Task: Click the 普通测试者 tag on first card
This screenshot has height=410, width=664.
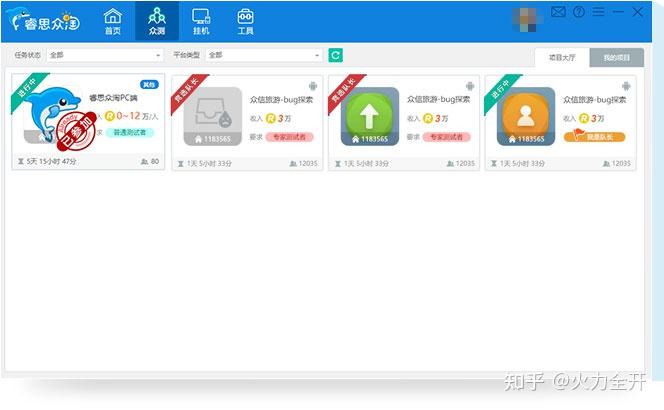Action: (130, 132)
